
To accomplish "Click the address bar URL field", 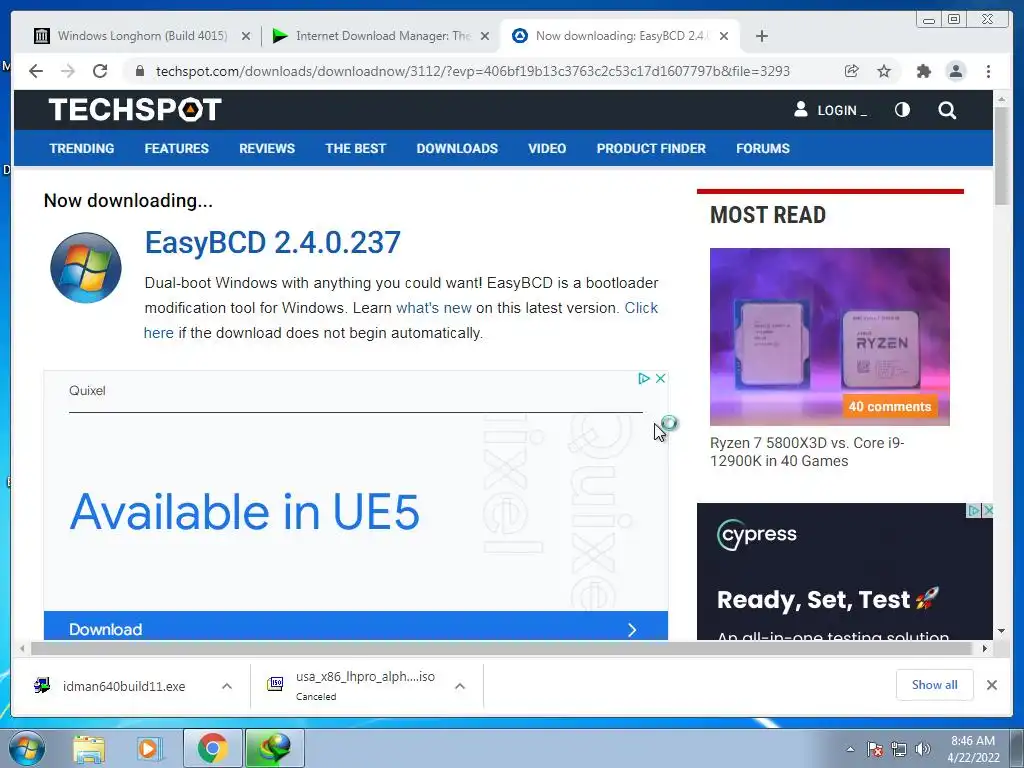I will (473, 71).
